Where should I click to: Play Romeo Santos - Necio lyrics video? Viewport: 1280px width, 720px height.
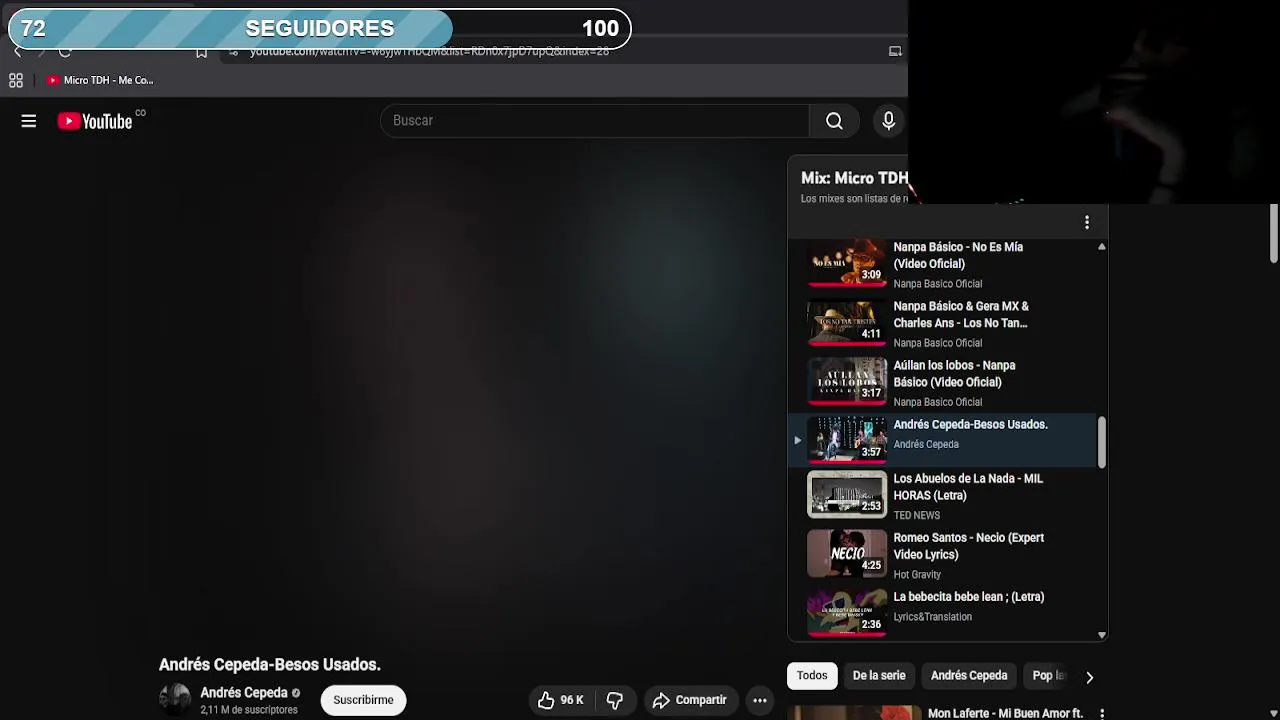tap(968, 546)
